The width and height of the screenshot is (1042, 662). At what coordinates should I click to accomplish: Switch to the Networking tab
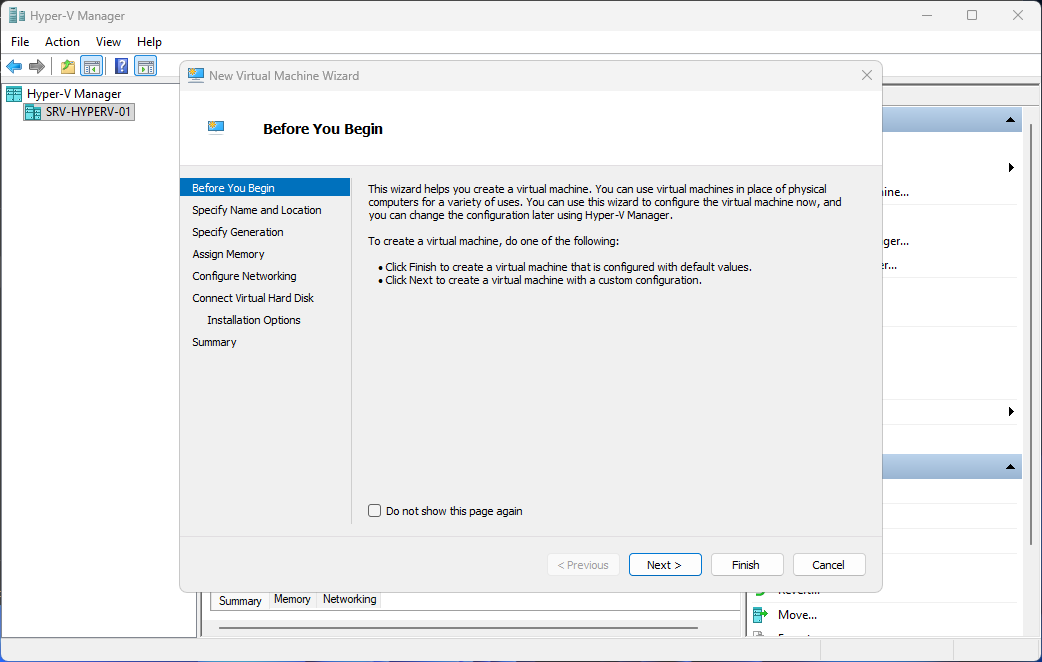point(349,600)
